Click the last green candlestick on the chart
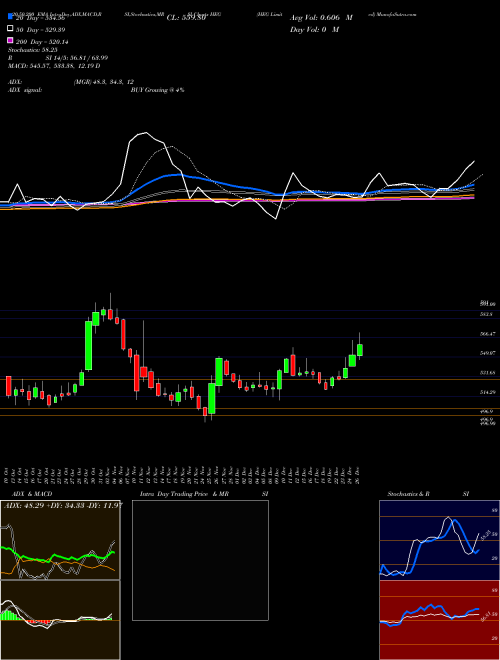The width and height of the screenshot is (500, 660). [360, 350]
